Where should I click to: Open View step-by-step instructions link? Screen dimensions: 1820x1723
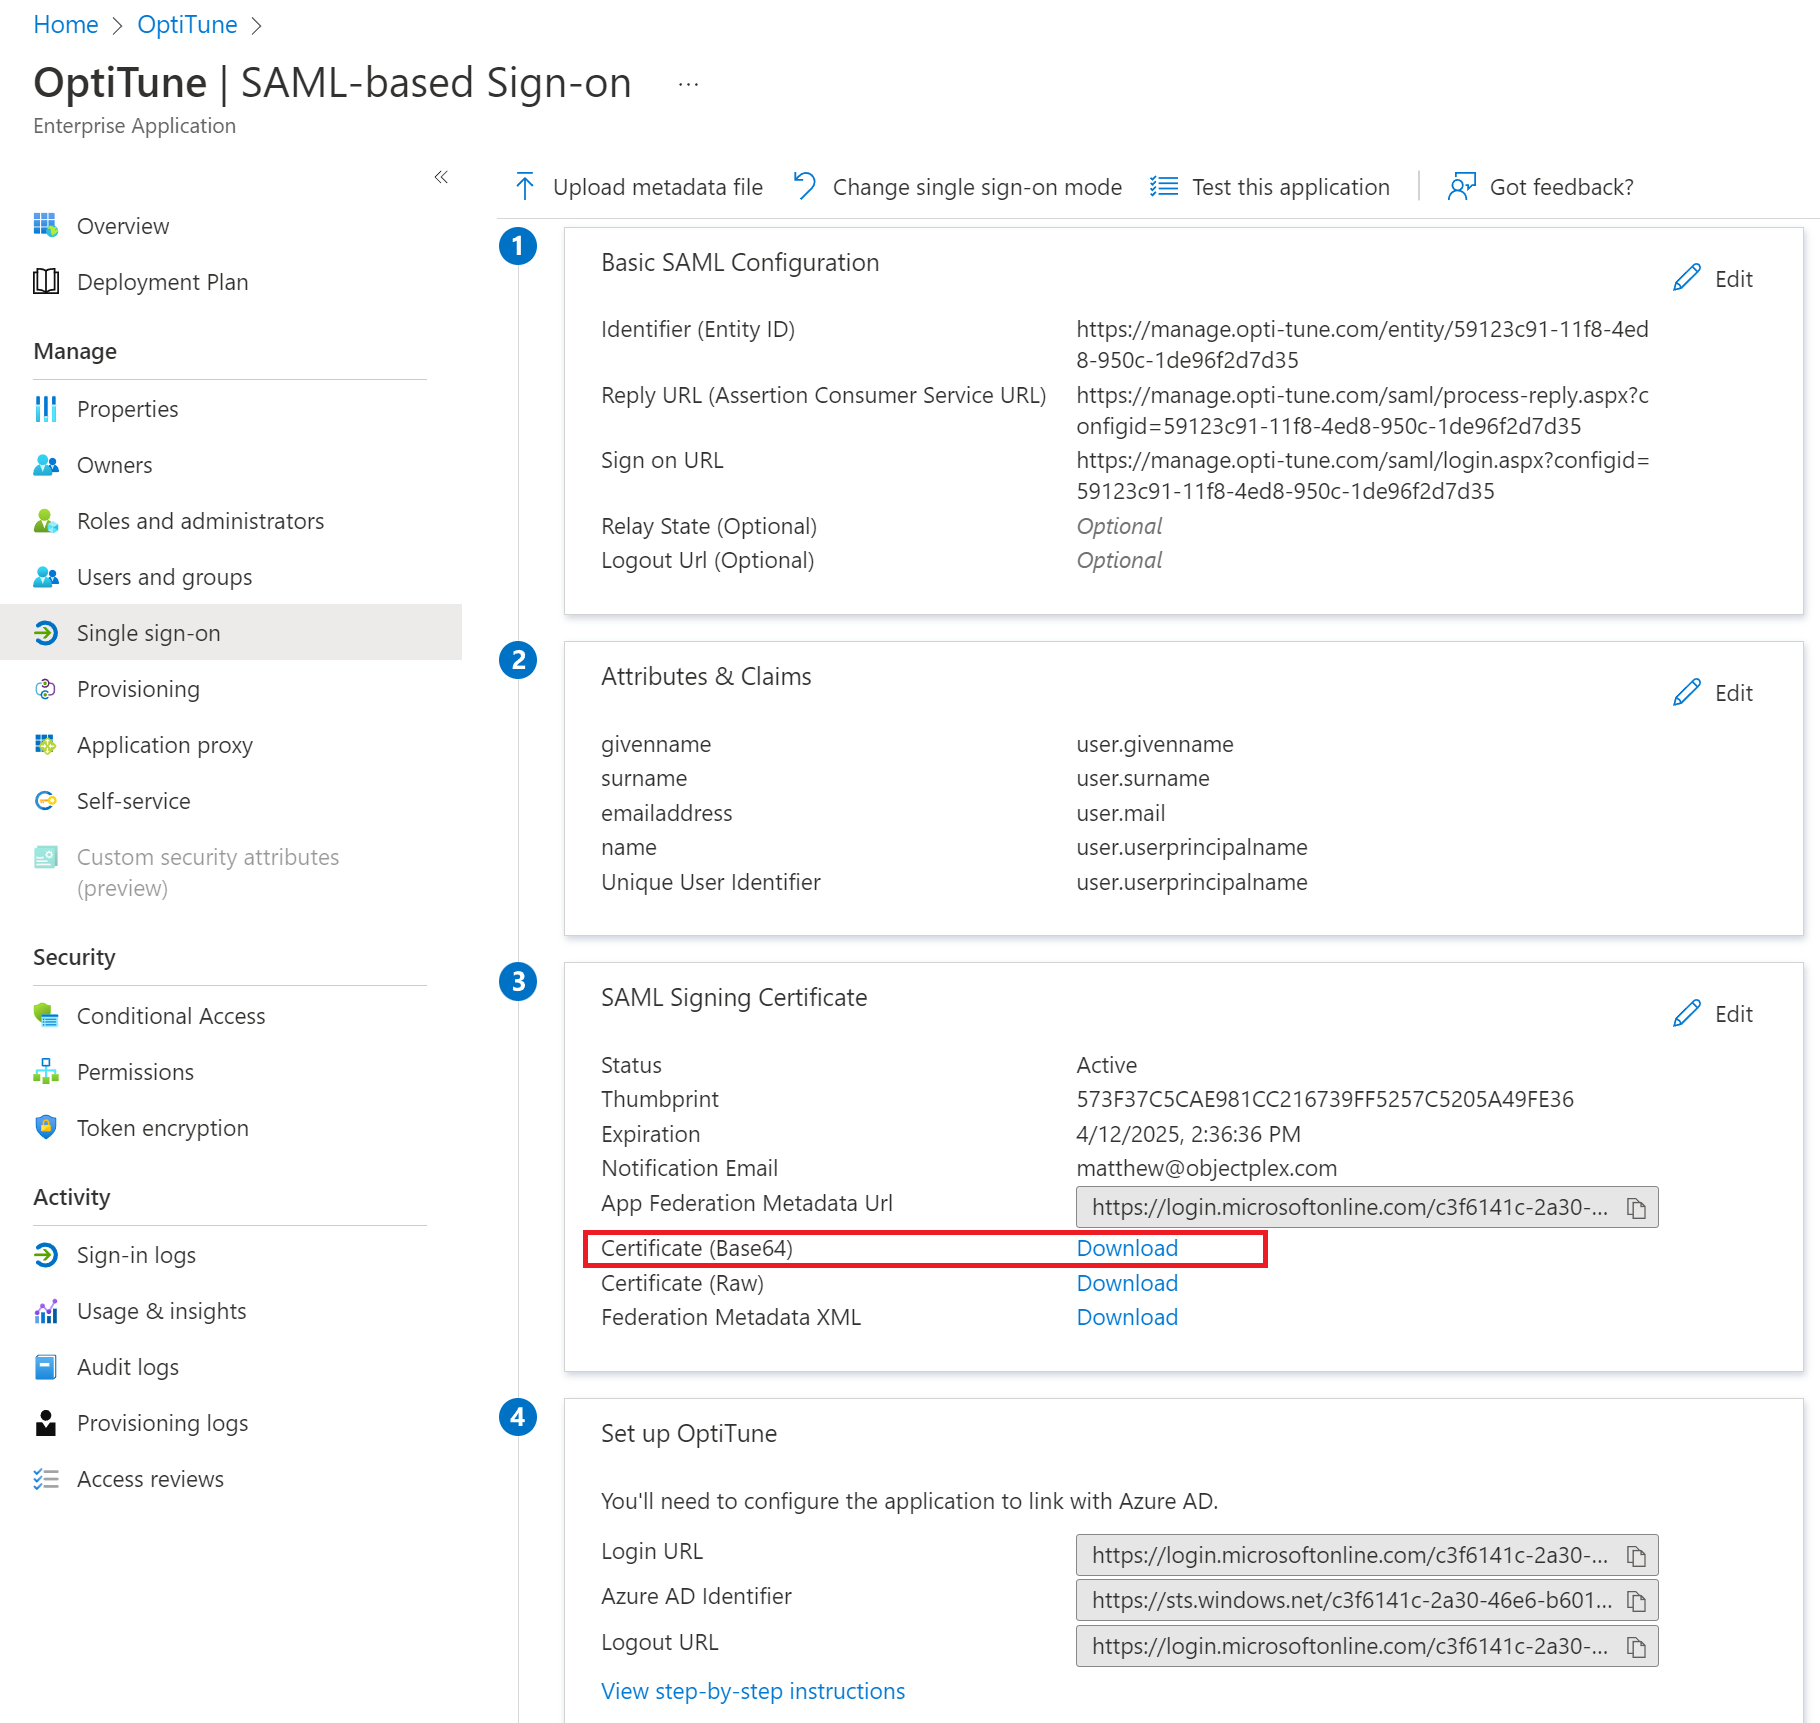tap(753, 1691)
